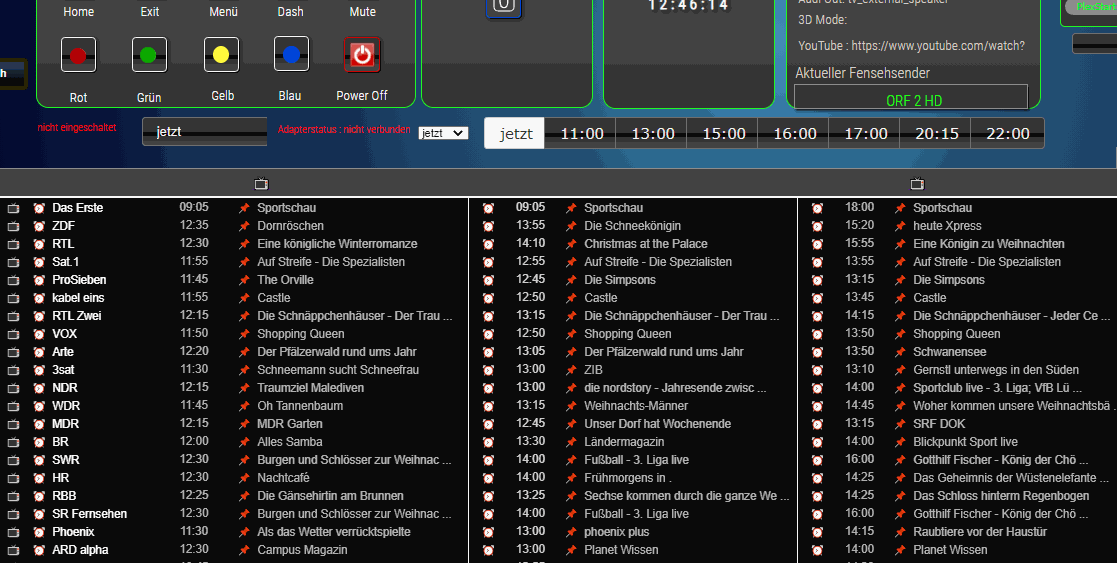Pin Dornröschen on ZDF
This screenshot has width=1117, height=563.
(x=244, y=226)
